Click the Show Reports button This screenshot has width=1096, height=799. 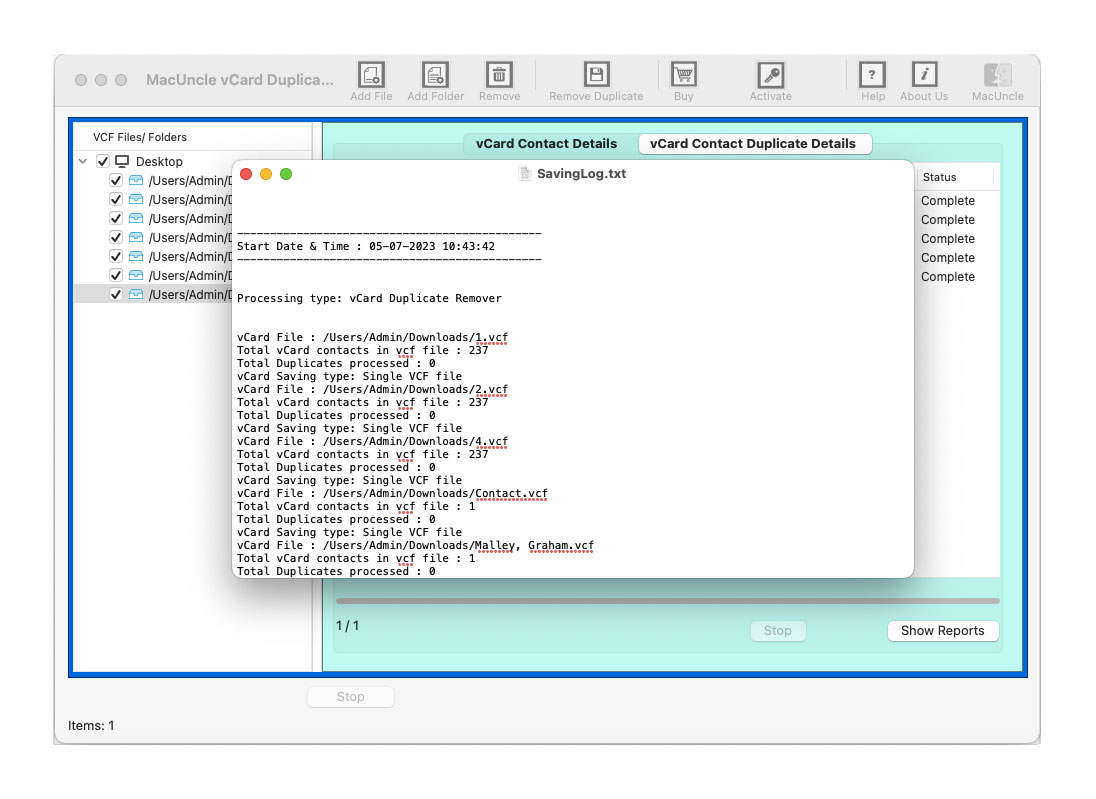[x=942, y=631]
